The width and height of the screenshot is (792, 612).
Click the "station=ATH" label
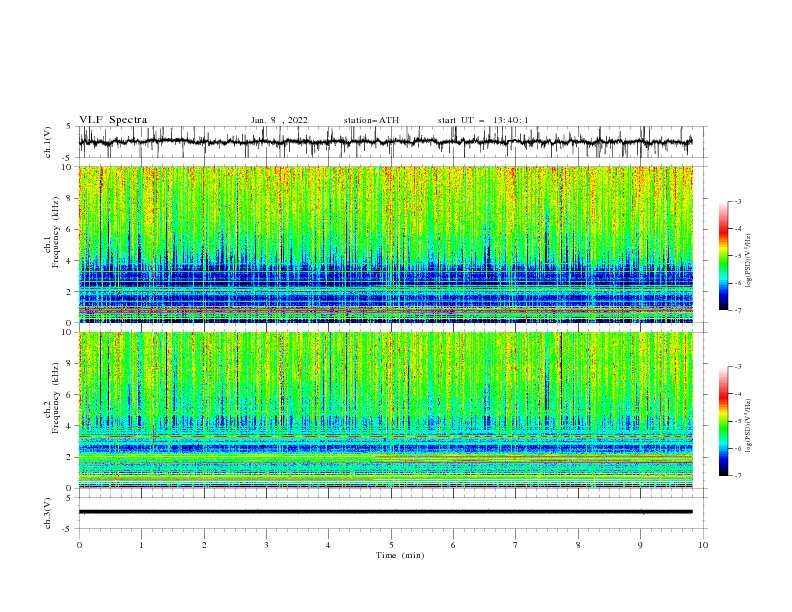371,120
